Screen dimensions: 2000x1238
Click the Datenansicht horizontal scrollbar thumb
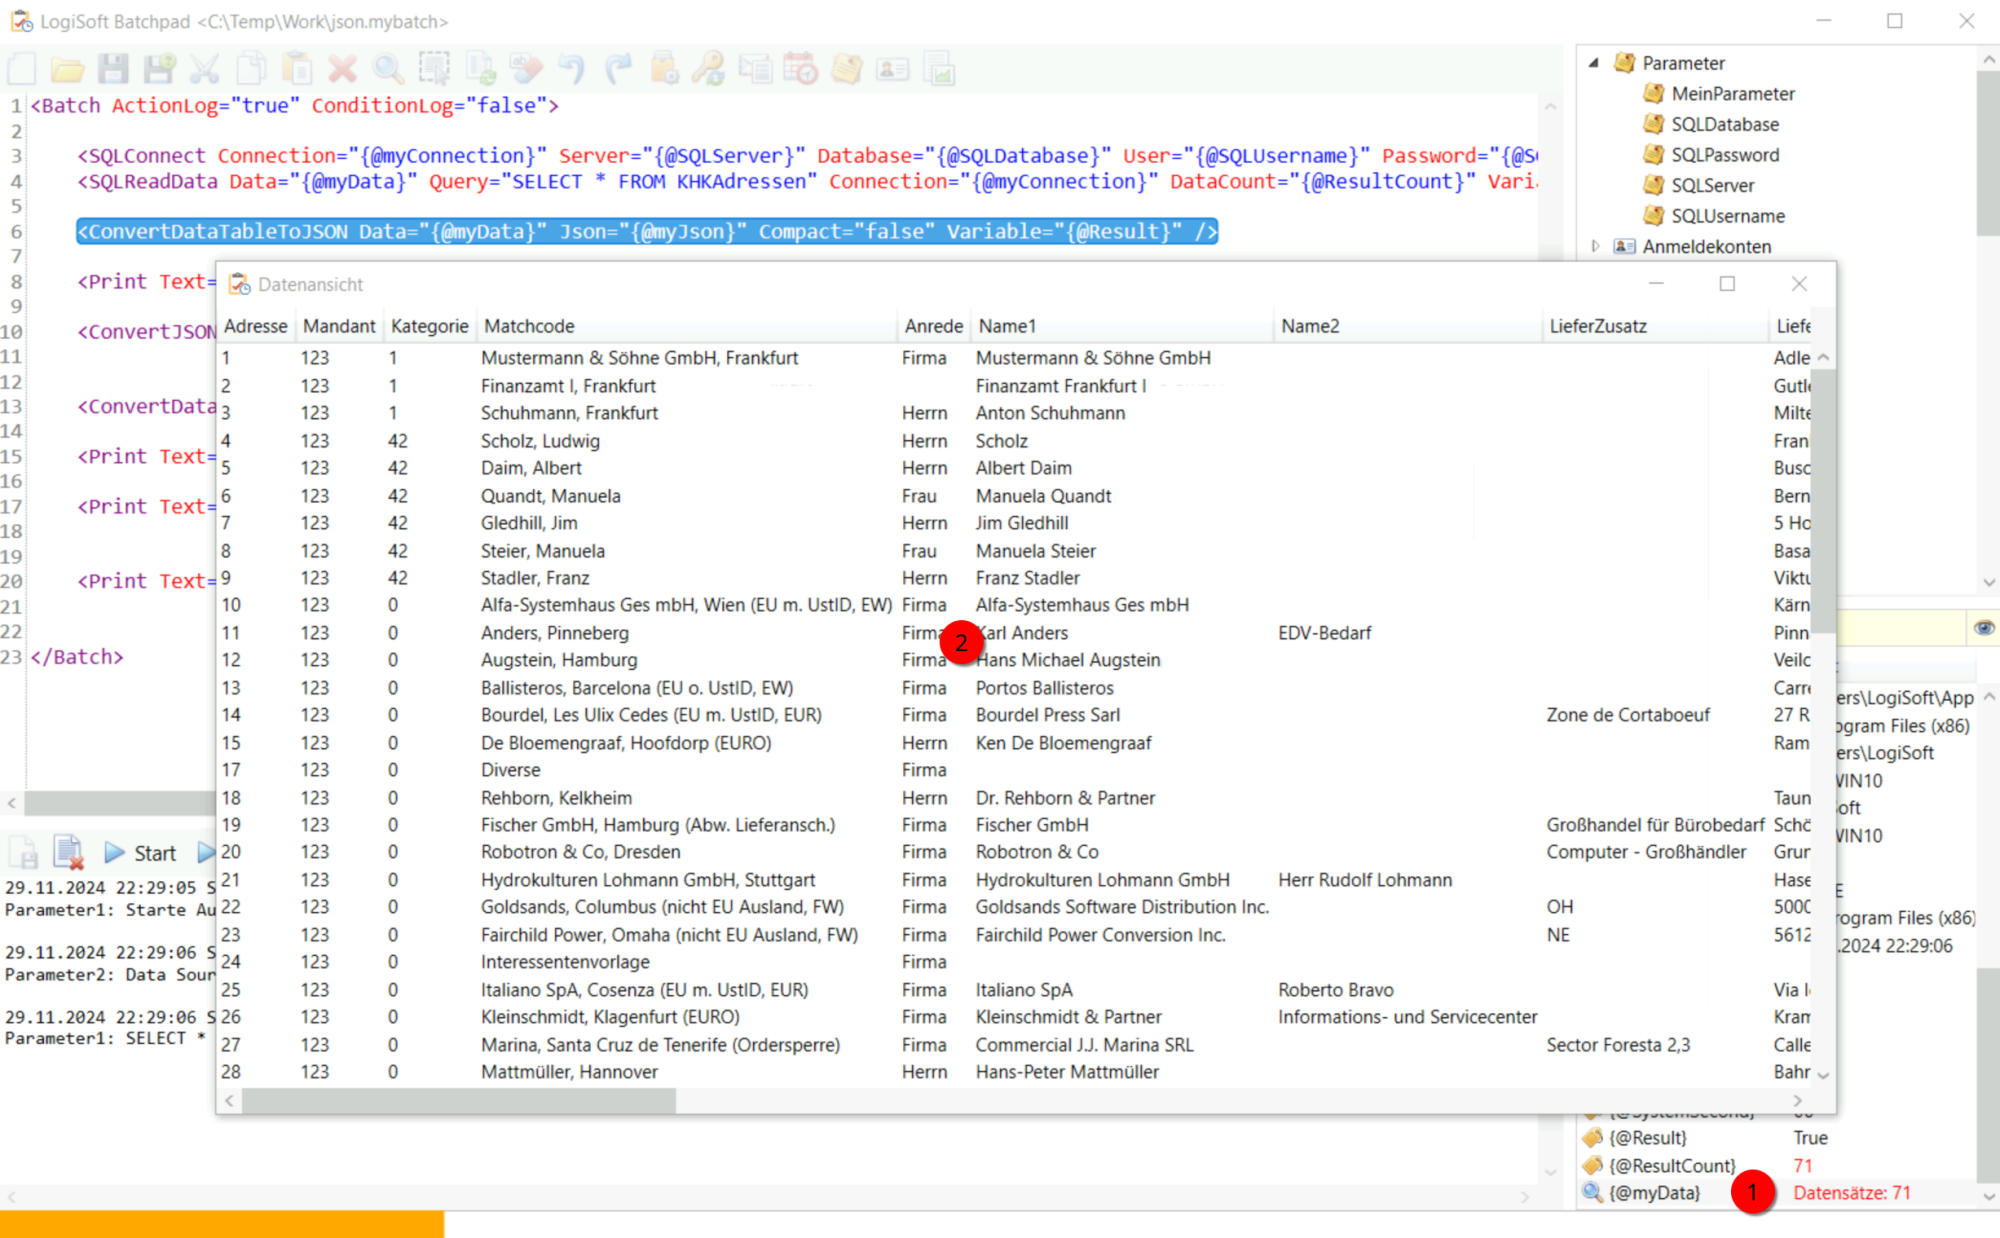coord(458,1101)
